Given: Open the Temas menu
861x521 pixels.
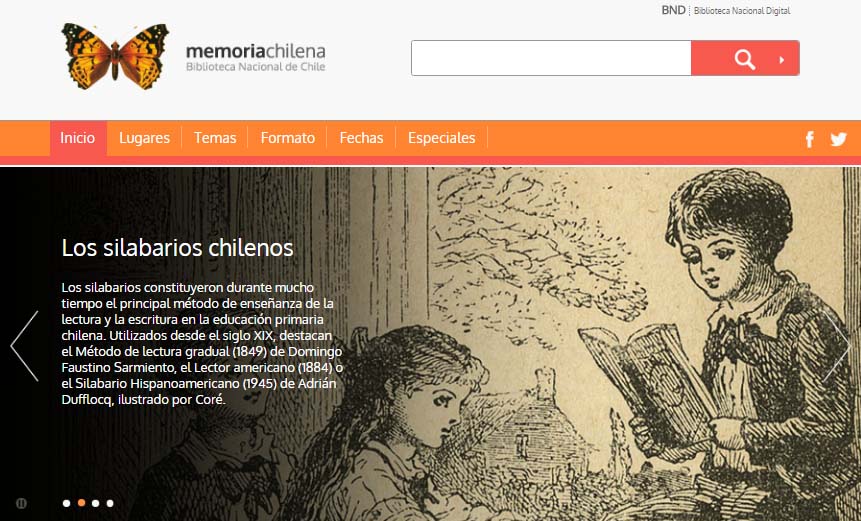Looking at the screenshot, I should pyautogui.click(x=215, y=138).
